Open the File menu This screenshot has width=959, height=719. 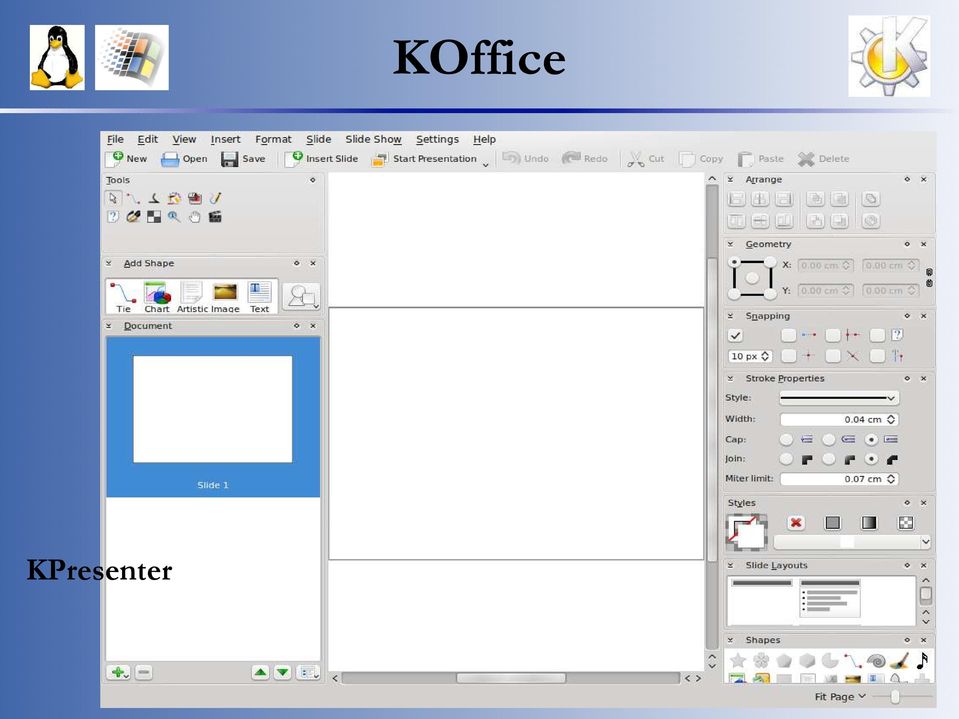tap(115, 139)
